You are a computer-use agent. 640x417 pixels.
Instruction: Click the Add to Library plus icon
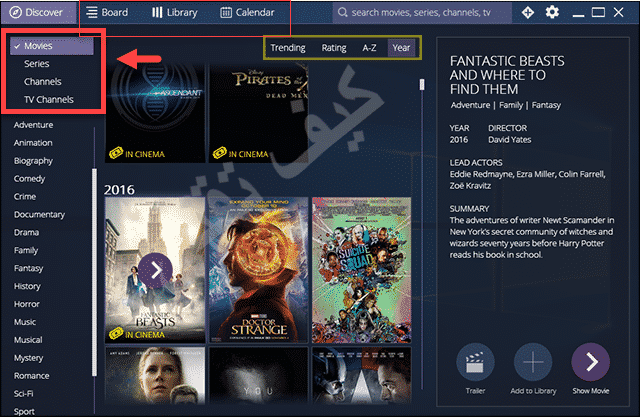[533, 362]
